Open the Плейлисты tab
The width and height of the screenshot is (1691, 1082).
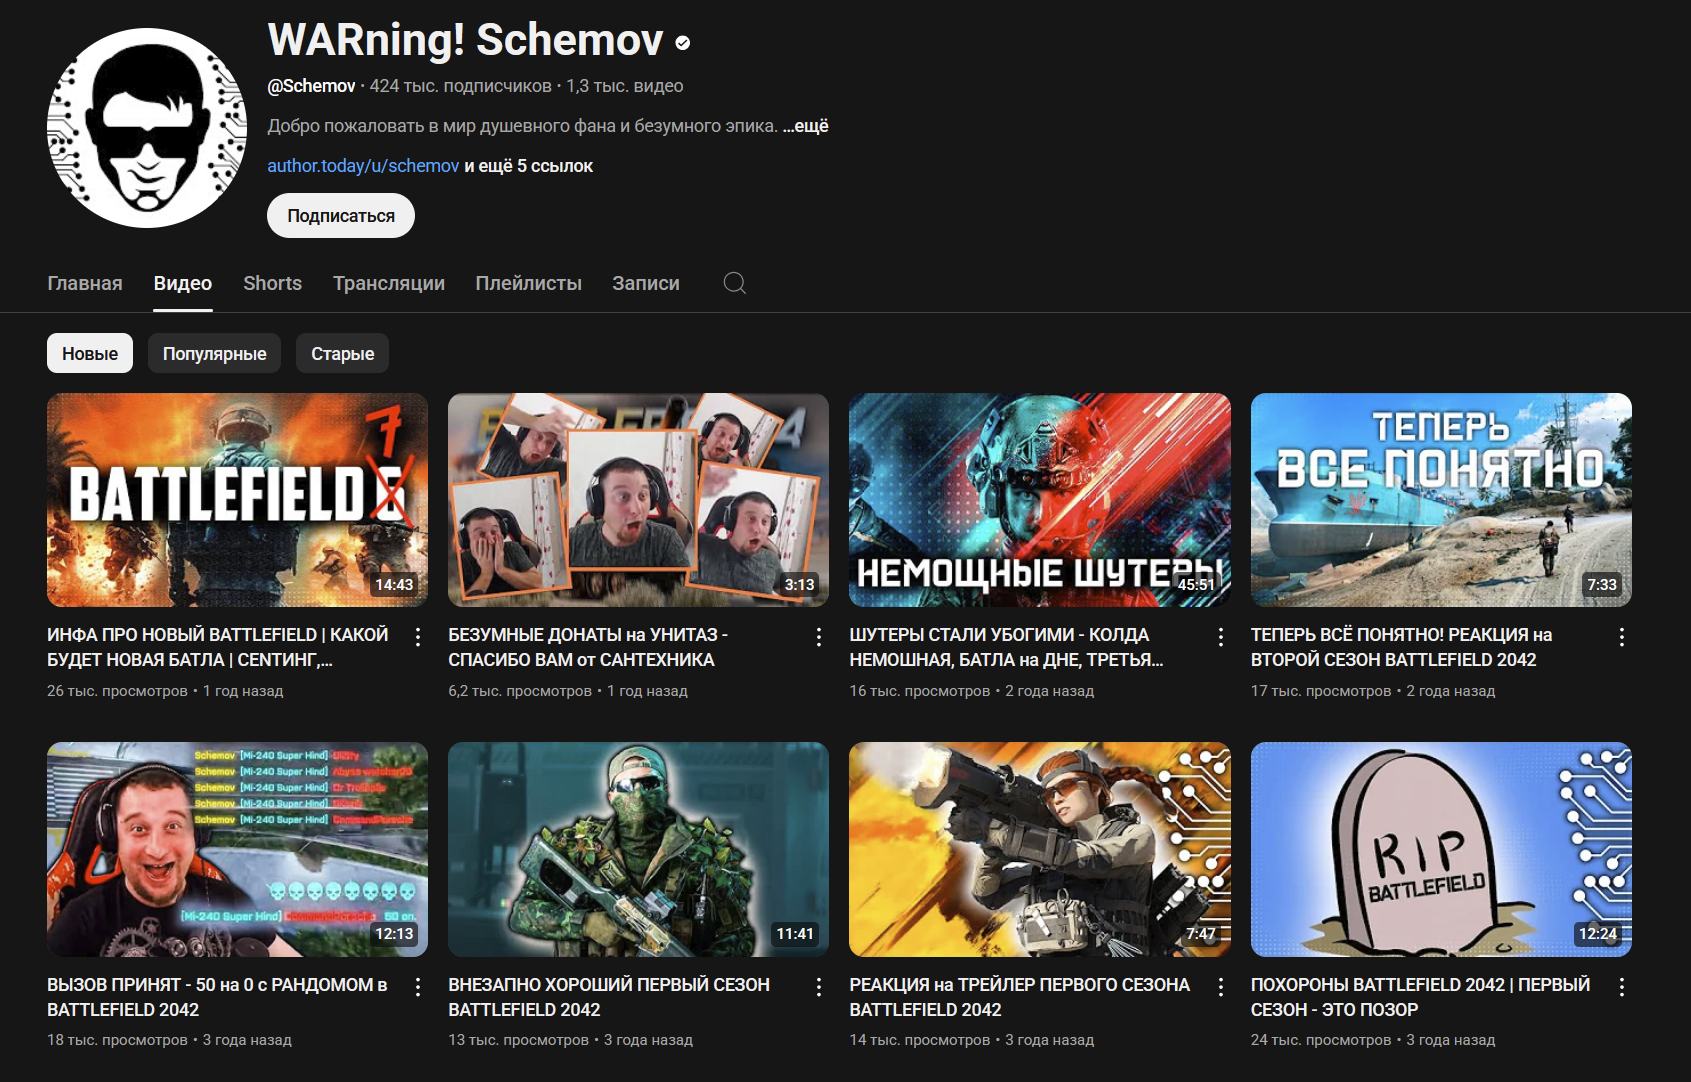[529, 283]
